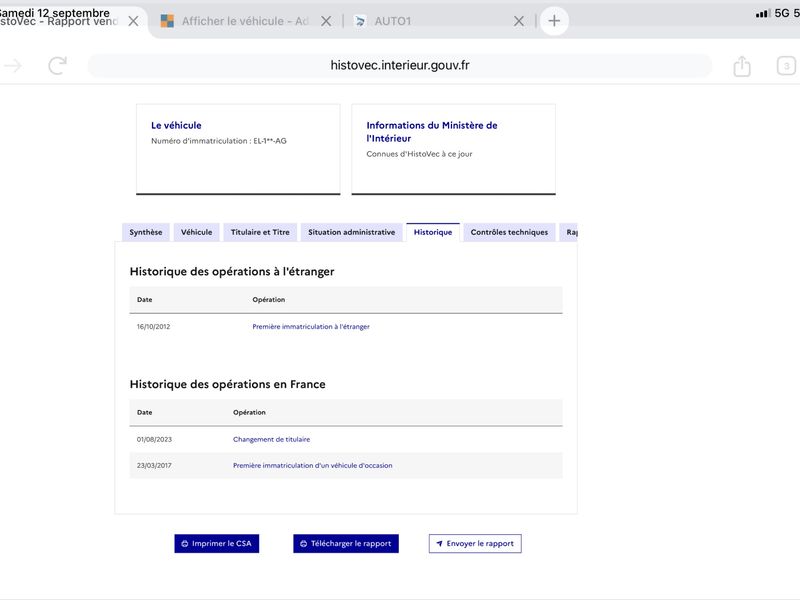
Task: Click the Télécharger le rapport button
Action: point(346,543)
